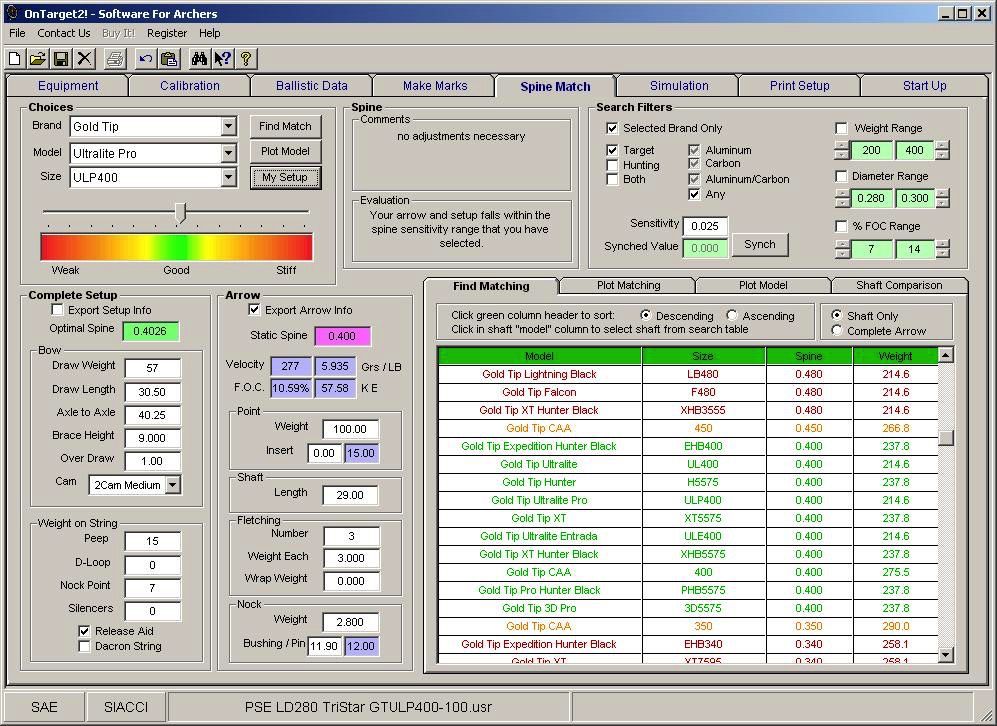Activate context help with the arrow-question icon
This screenshot has width=997, height=726.
pos(223,57)
